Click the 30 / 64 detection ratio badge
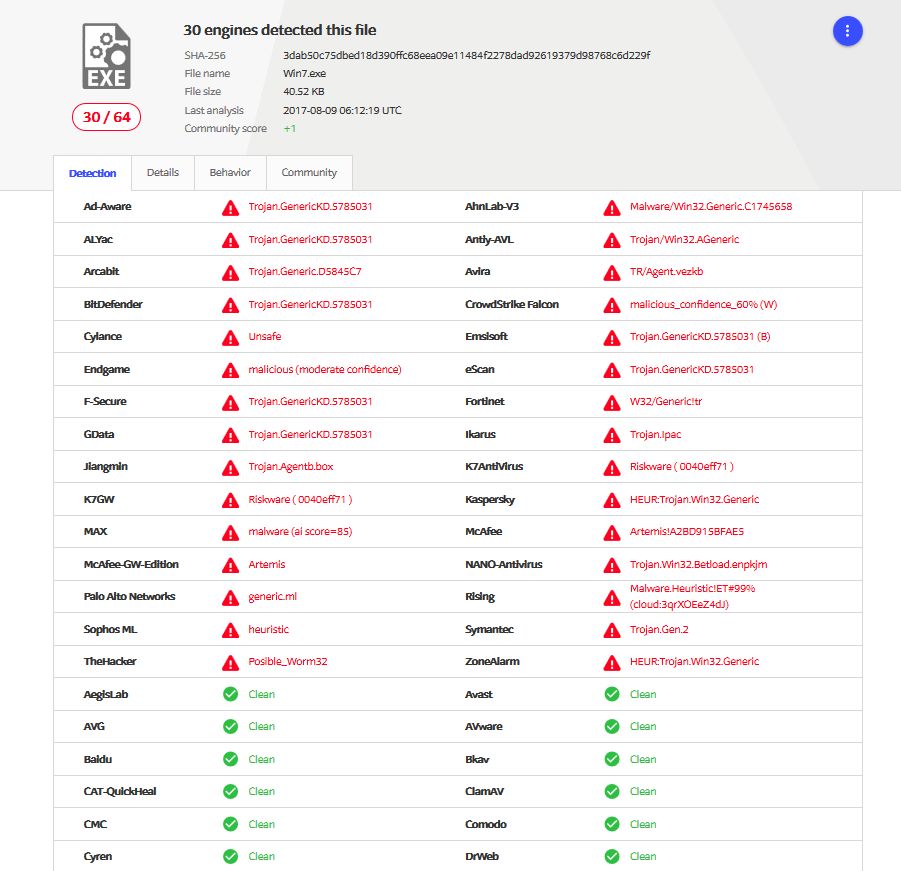The width and height of the screenshot is (901, 871). coord(106,117)
